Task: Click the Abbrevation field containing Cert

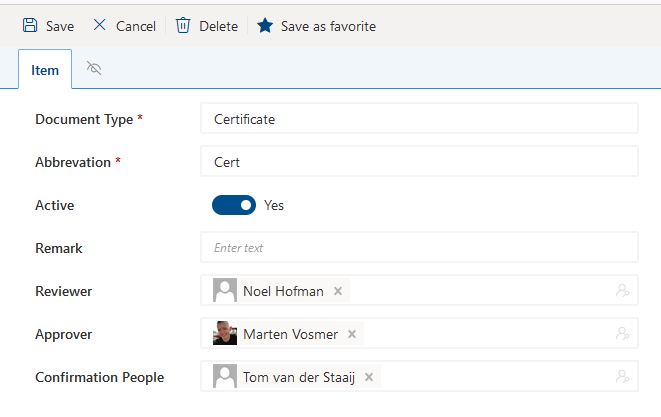Action: click(419, 161)
